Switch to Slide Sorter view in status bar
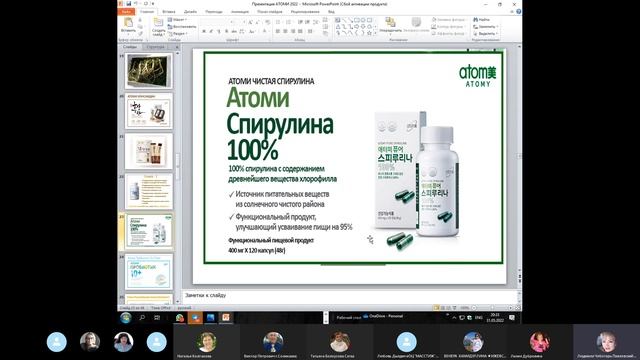This screenshot has width=640, height=360. point(443,308)
